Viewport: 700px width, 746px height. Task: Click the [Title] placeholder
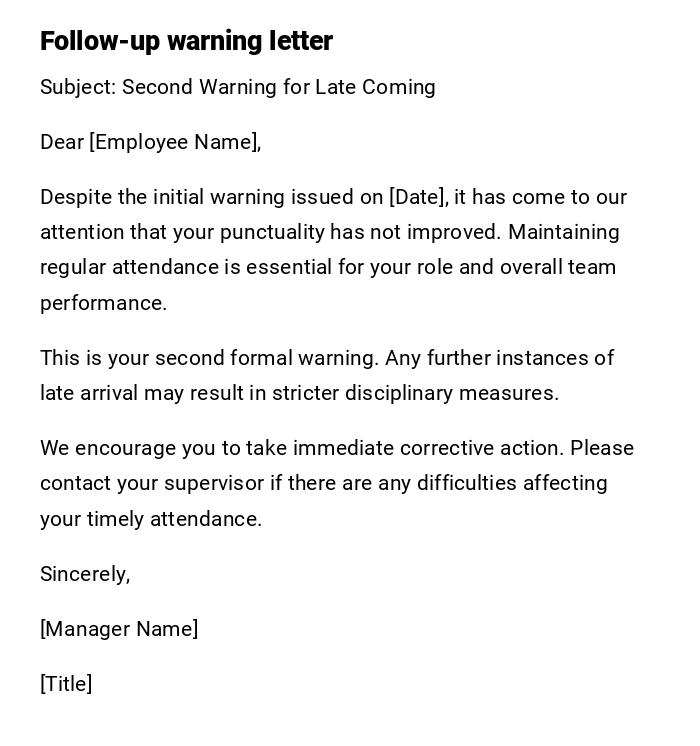tap(66, 684)
